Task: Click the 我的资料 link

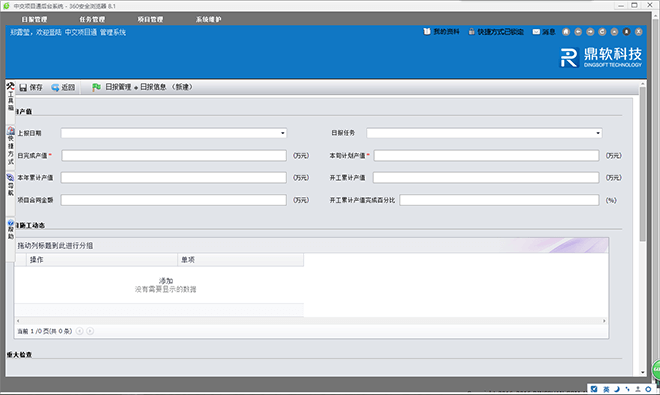Action: [446, 32]
